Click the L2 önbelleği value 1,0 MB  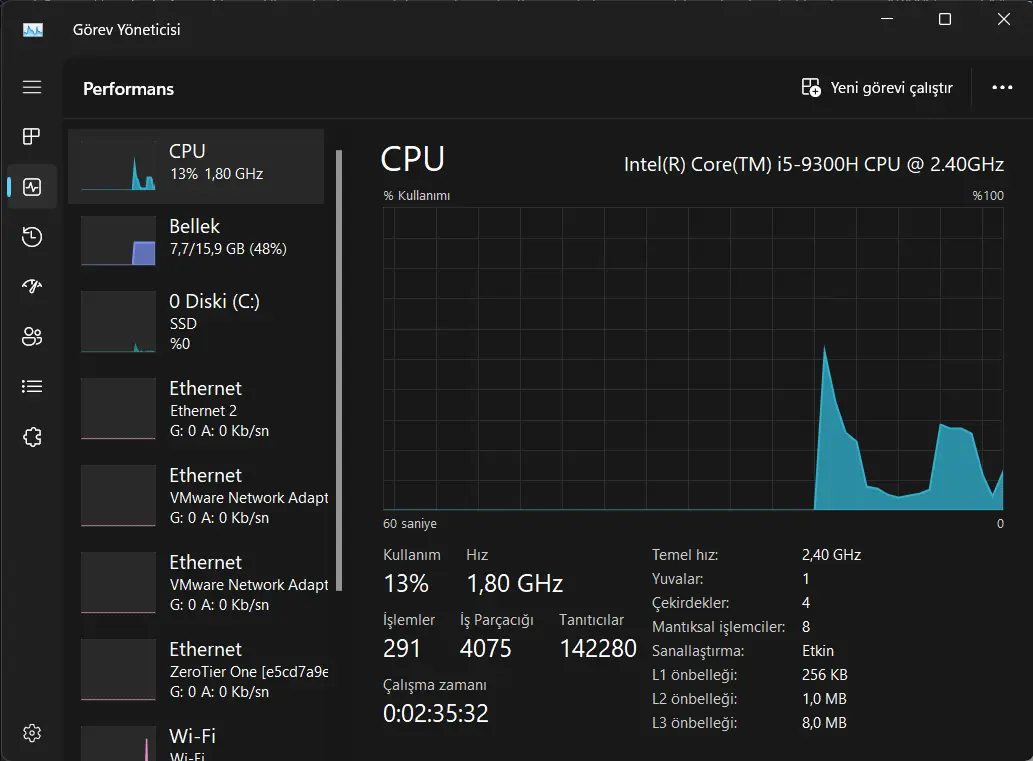(x=824, y=698)
